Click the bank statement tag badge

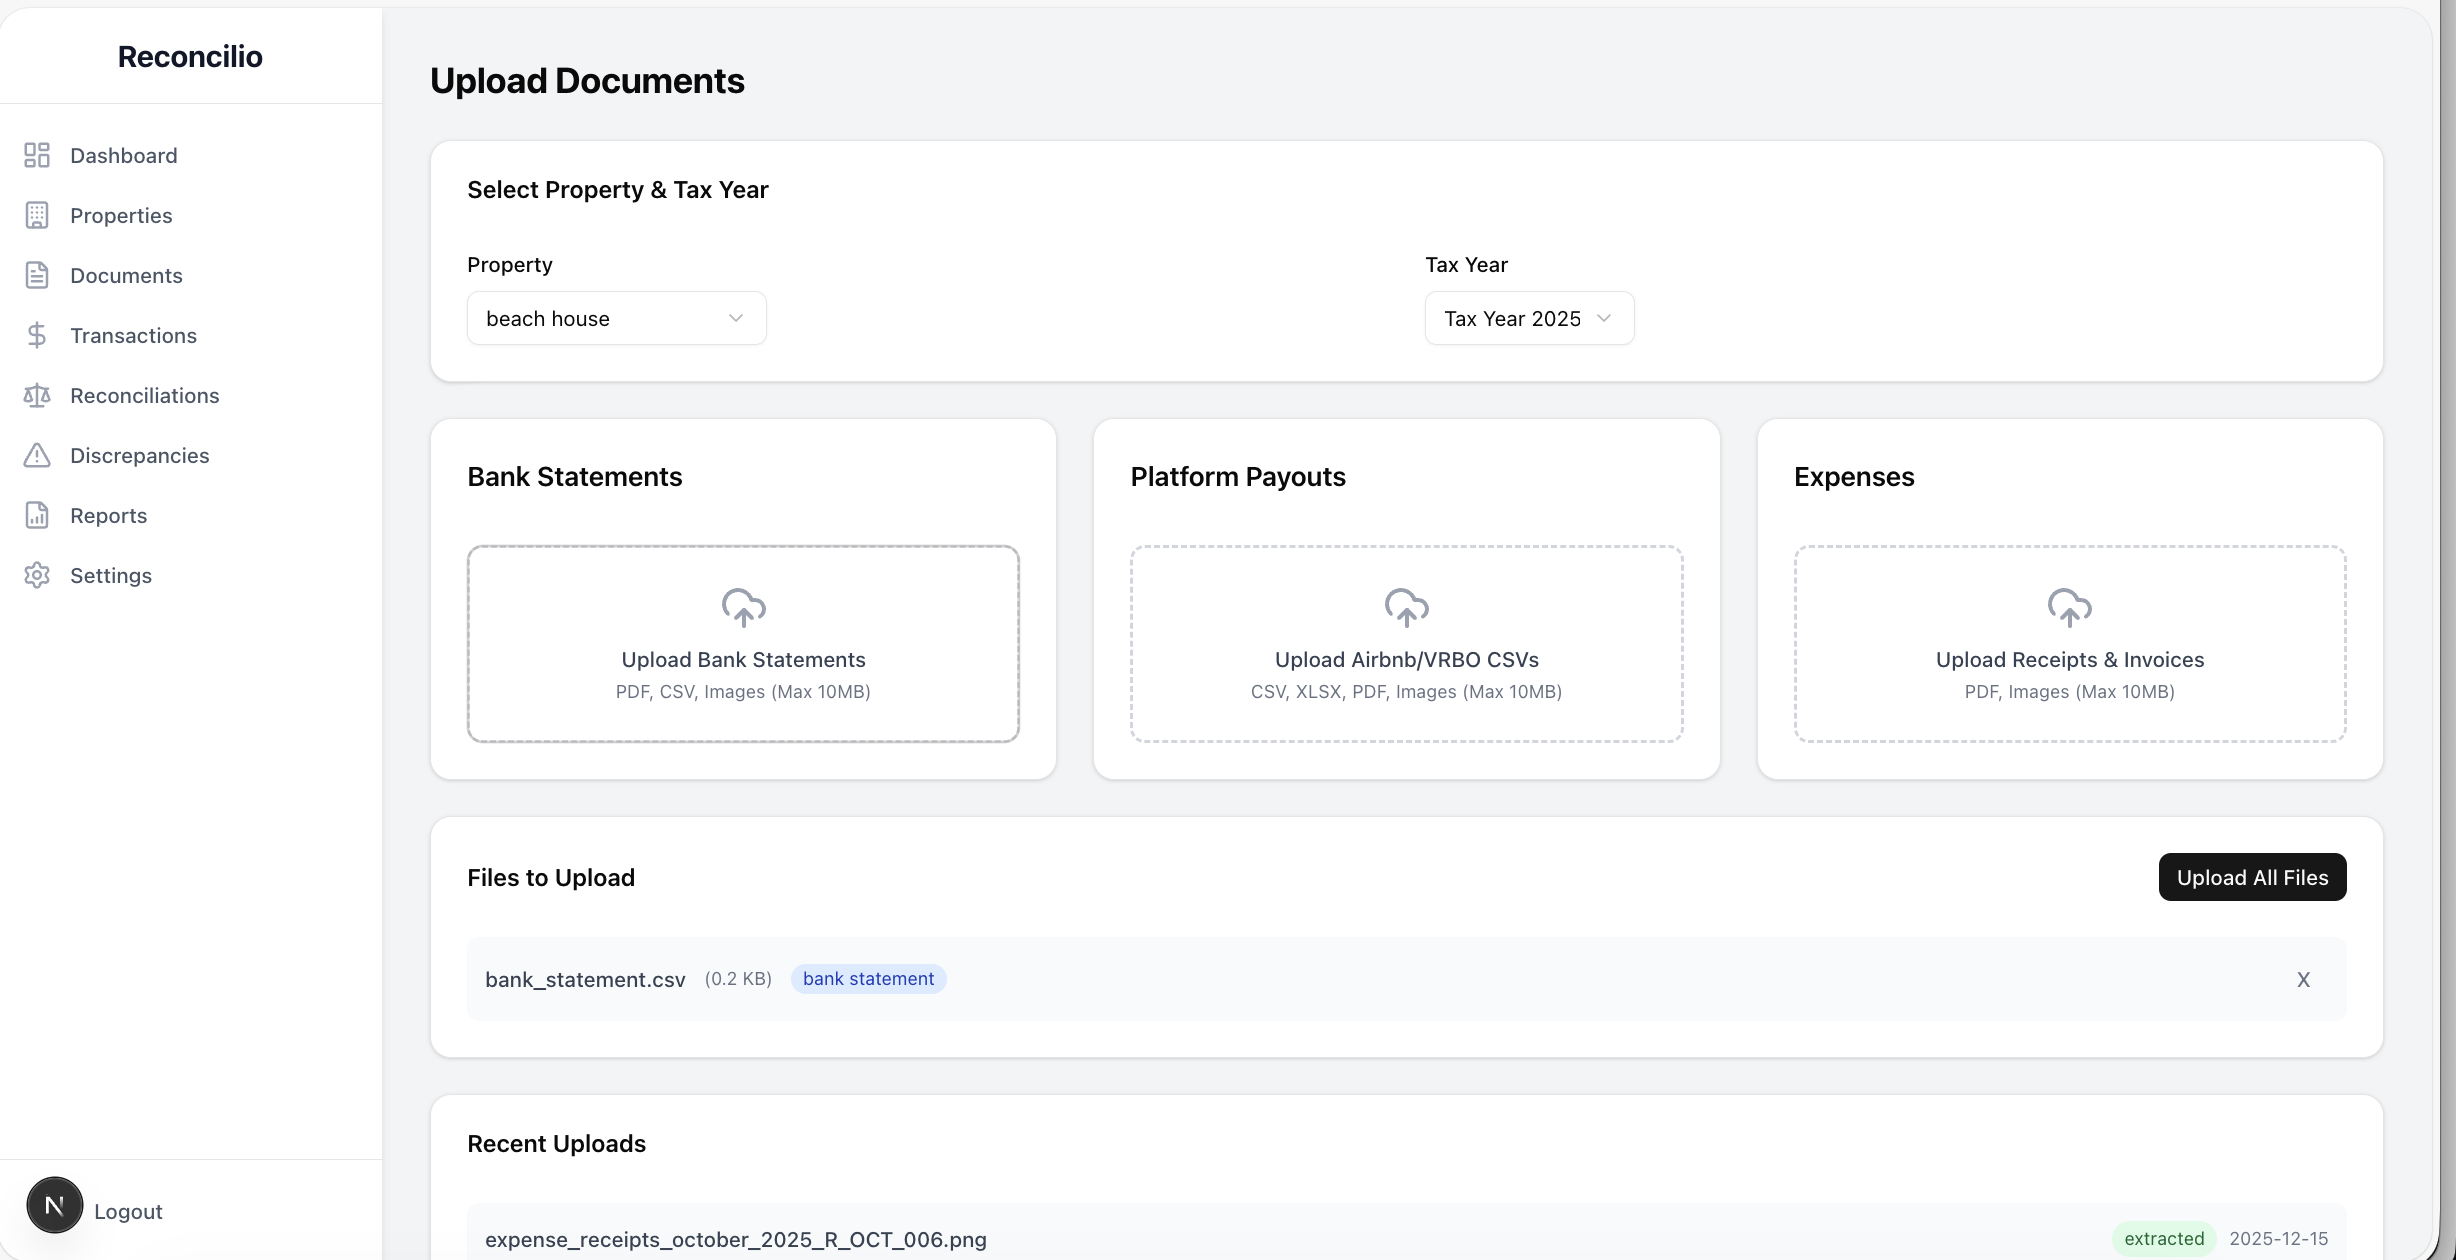click(868, 979)
